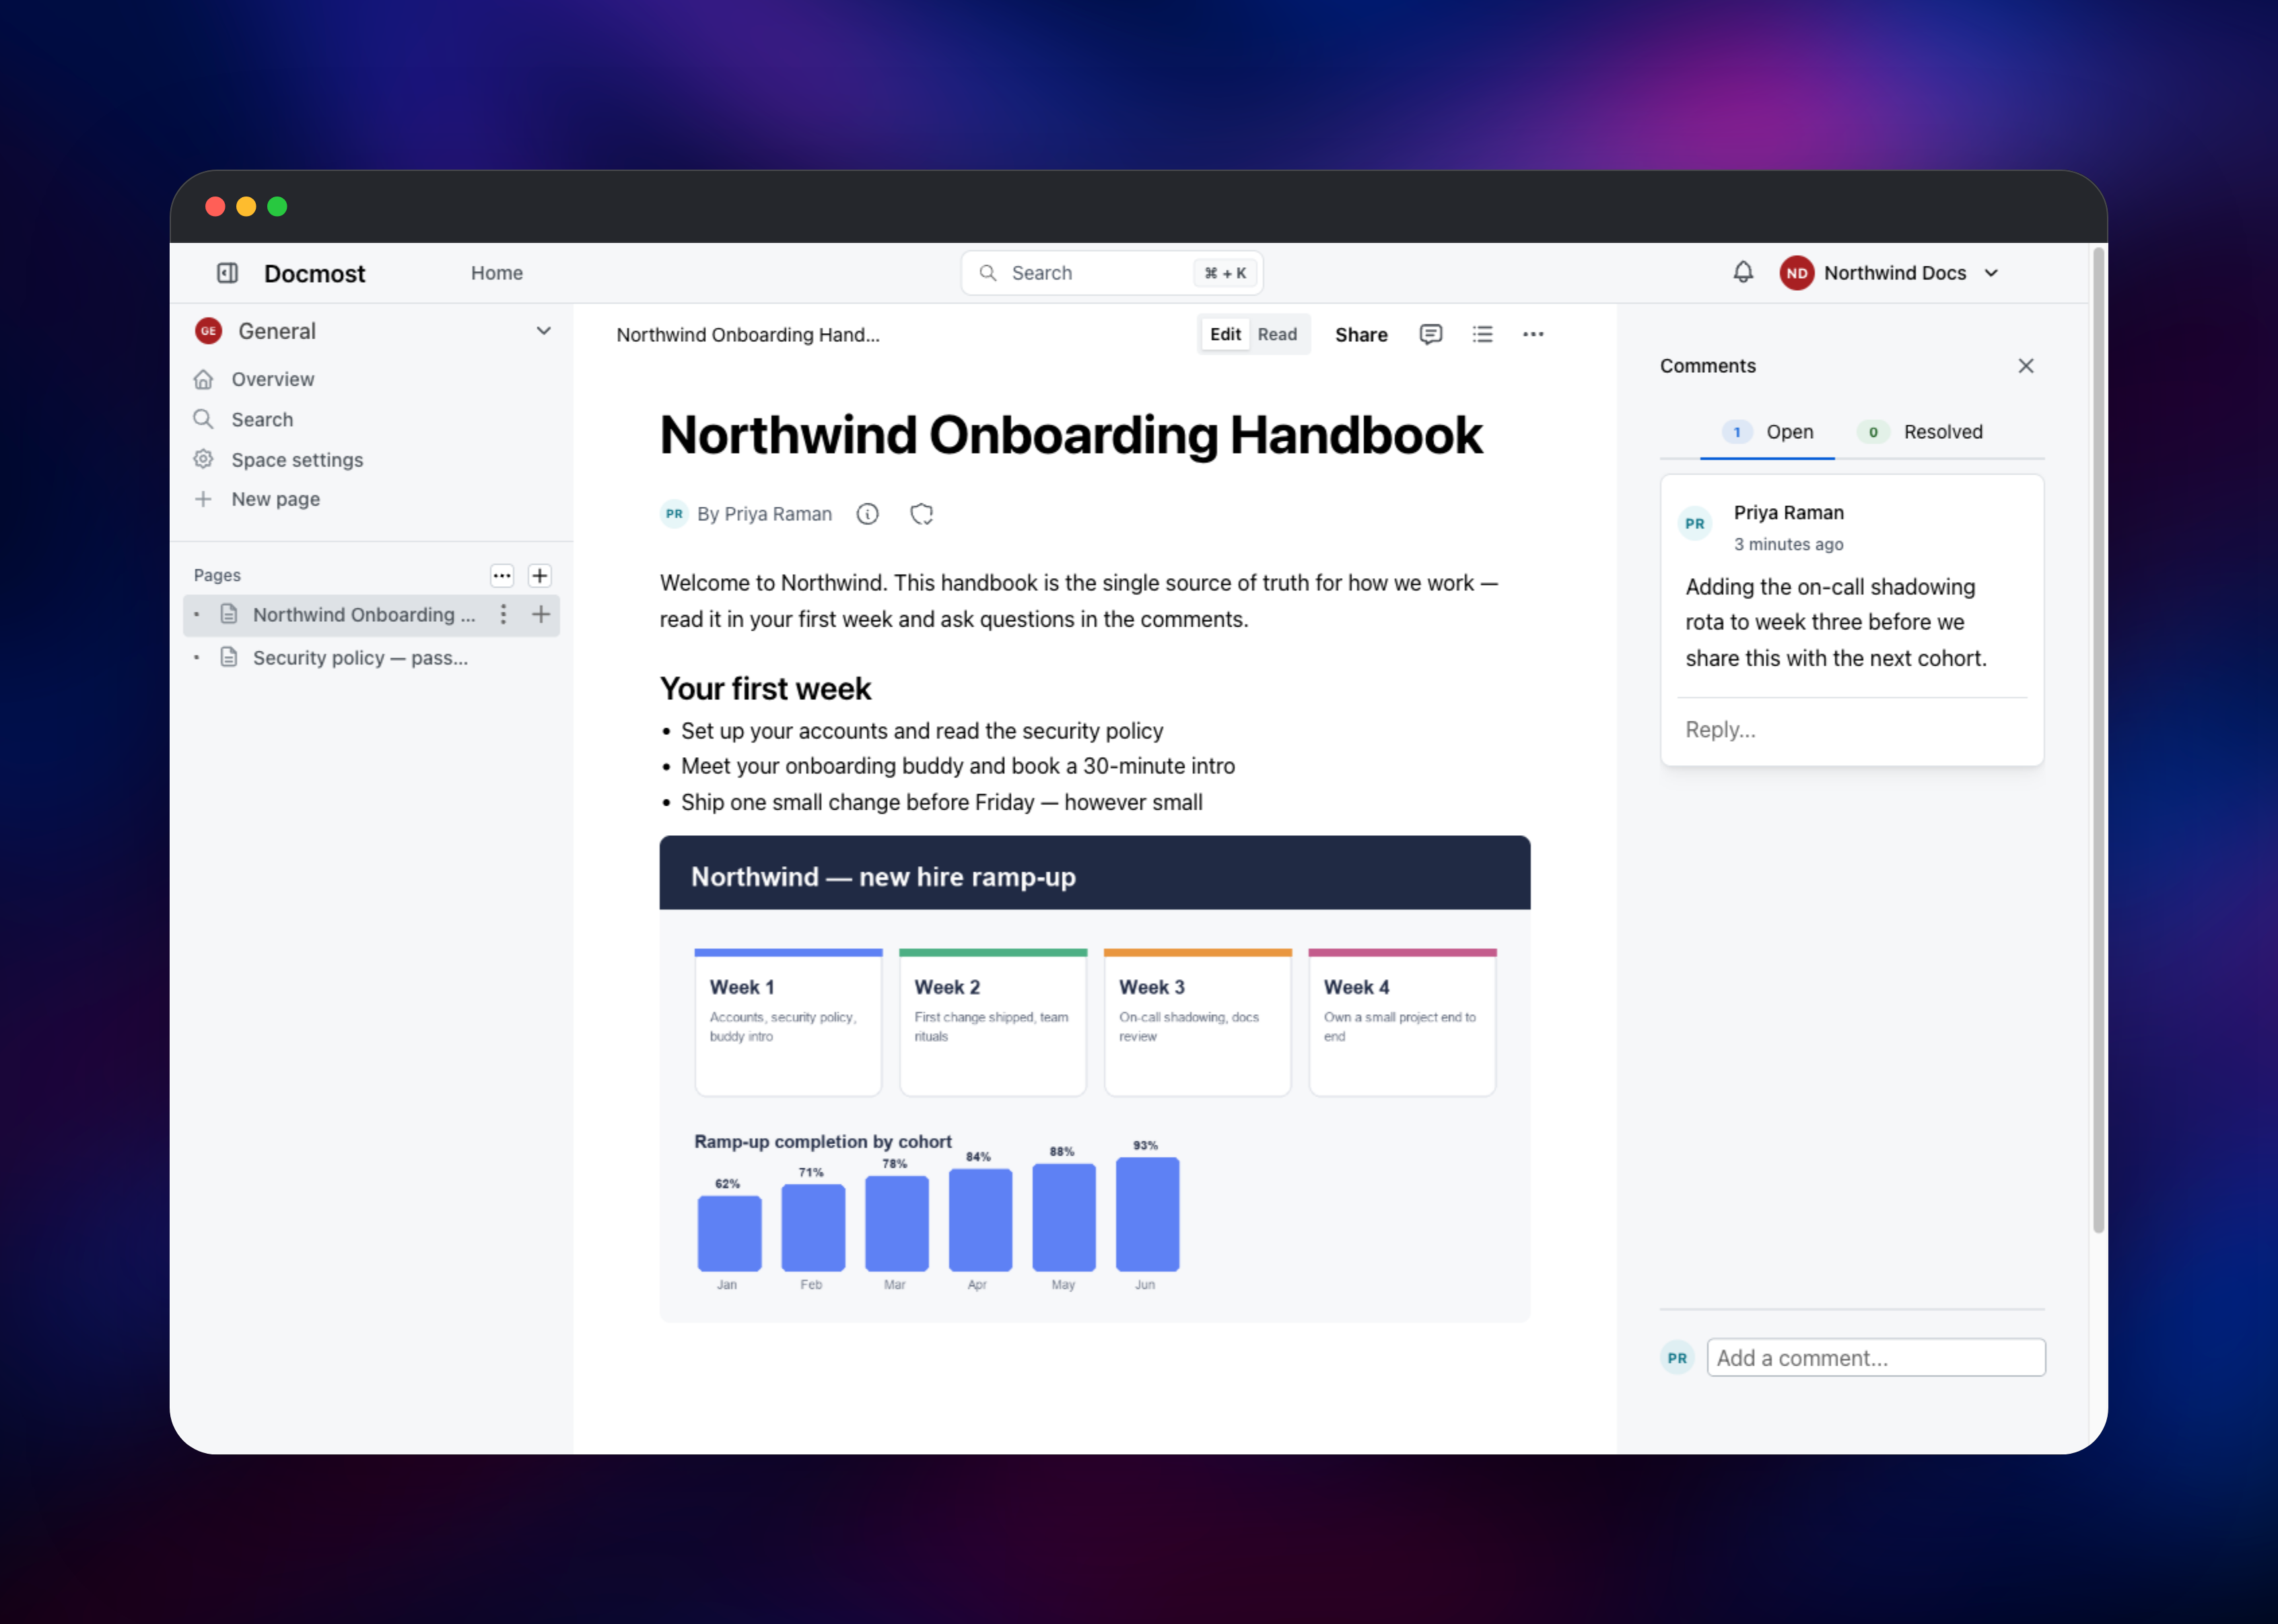Open the table of contents icon

tap(1482, 334)
